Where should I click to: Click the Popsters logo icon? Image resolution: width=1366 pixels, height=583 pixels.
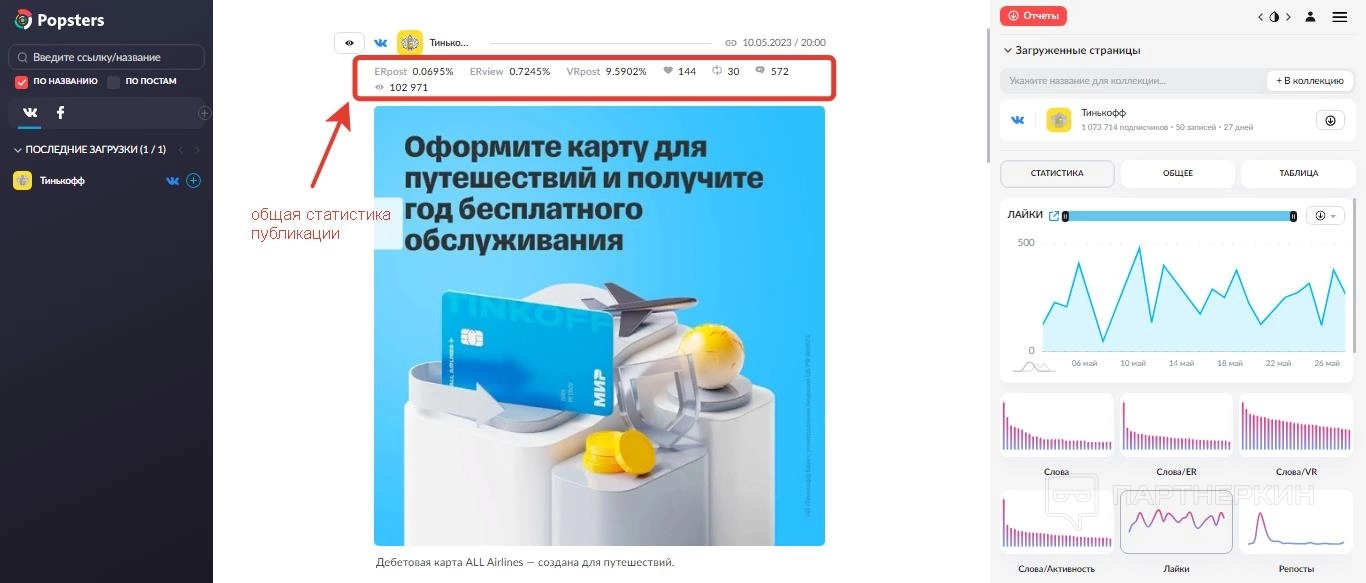[x=23, y=20]
